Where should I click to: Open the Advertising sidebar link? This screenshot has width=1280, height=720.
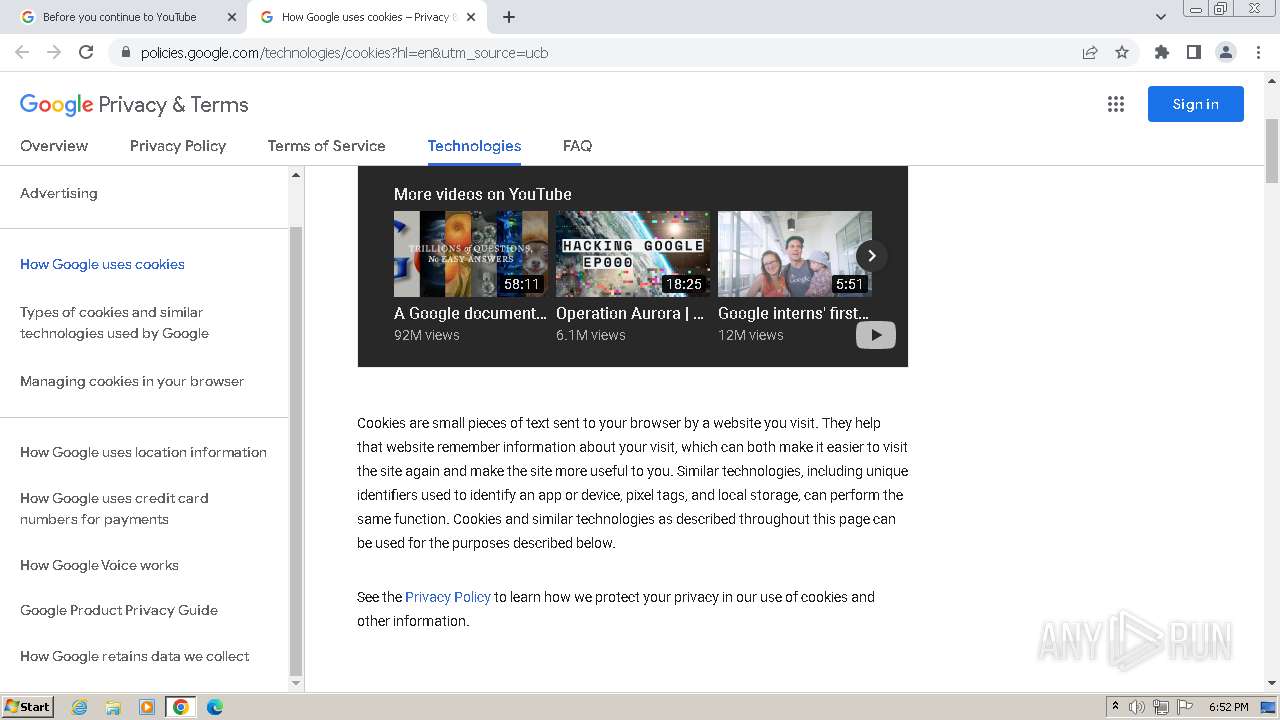(59, 193)
